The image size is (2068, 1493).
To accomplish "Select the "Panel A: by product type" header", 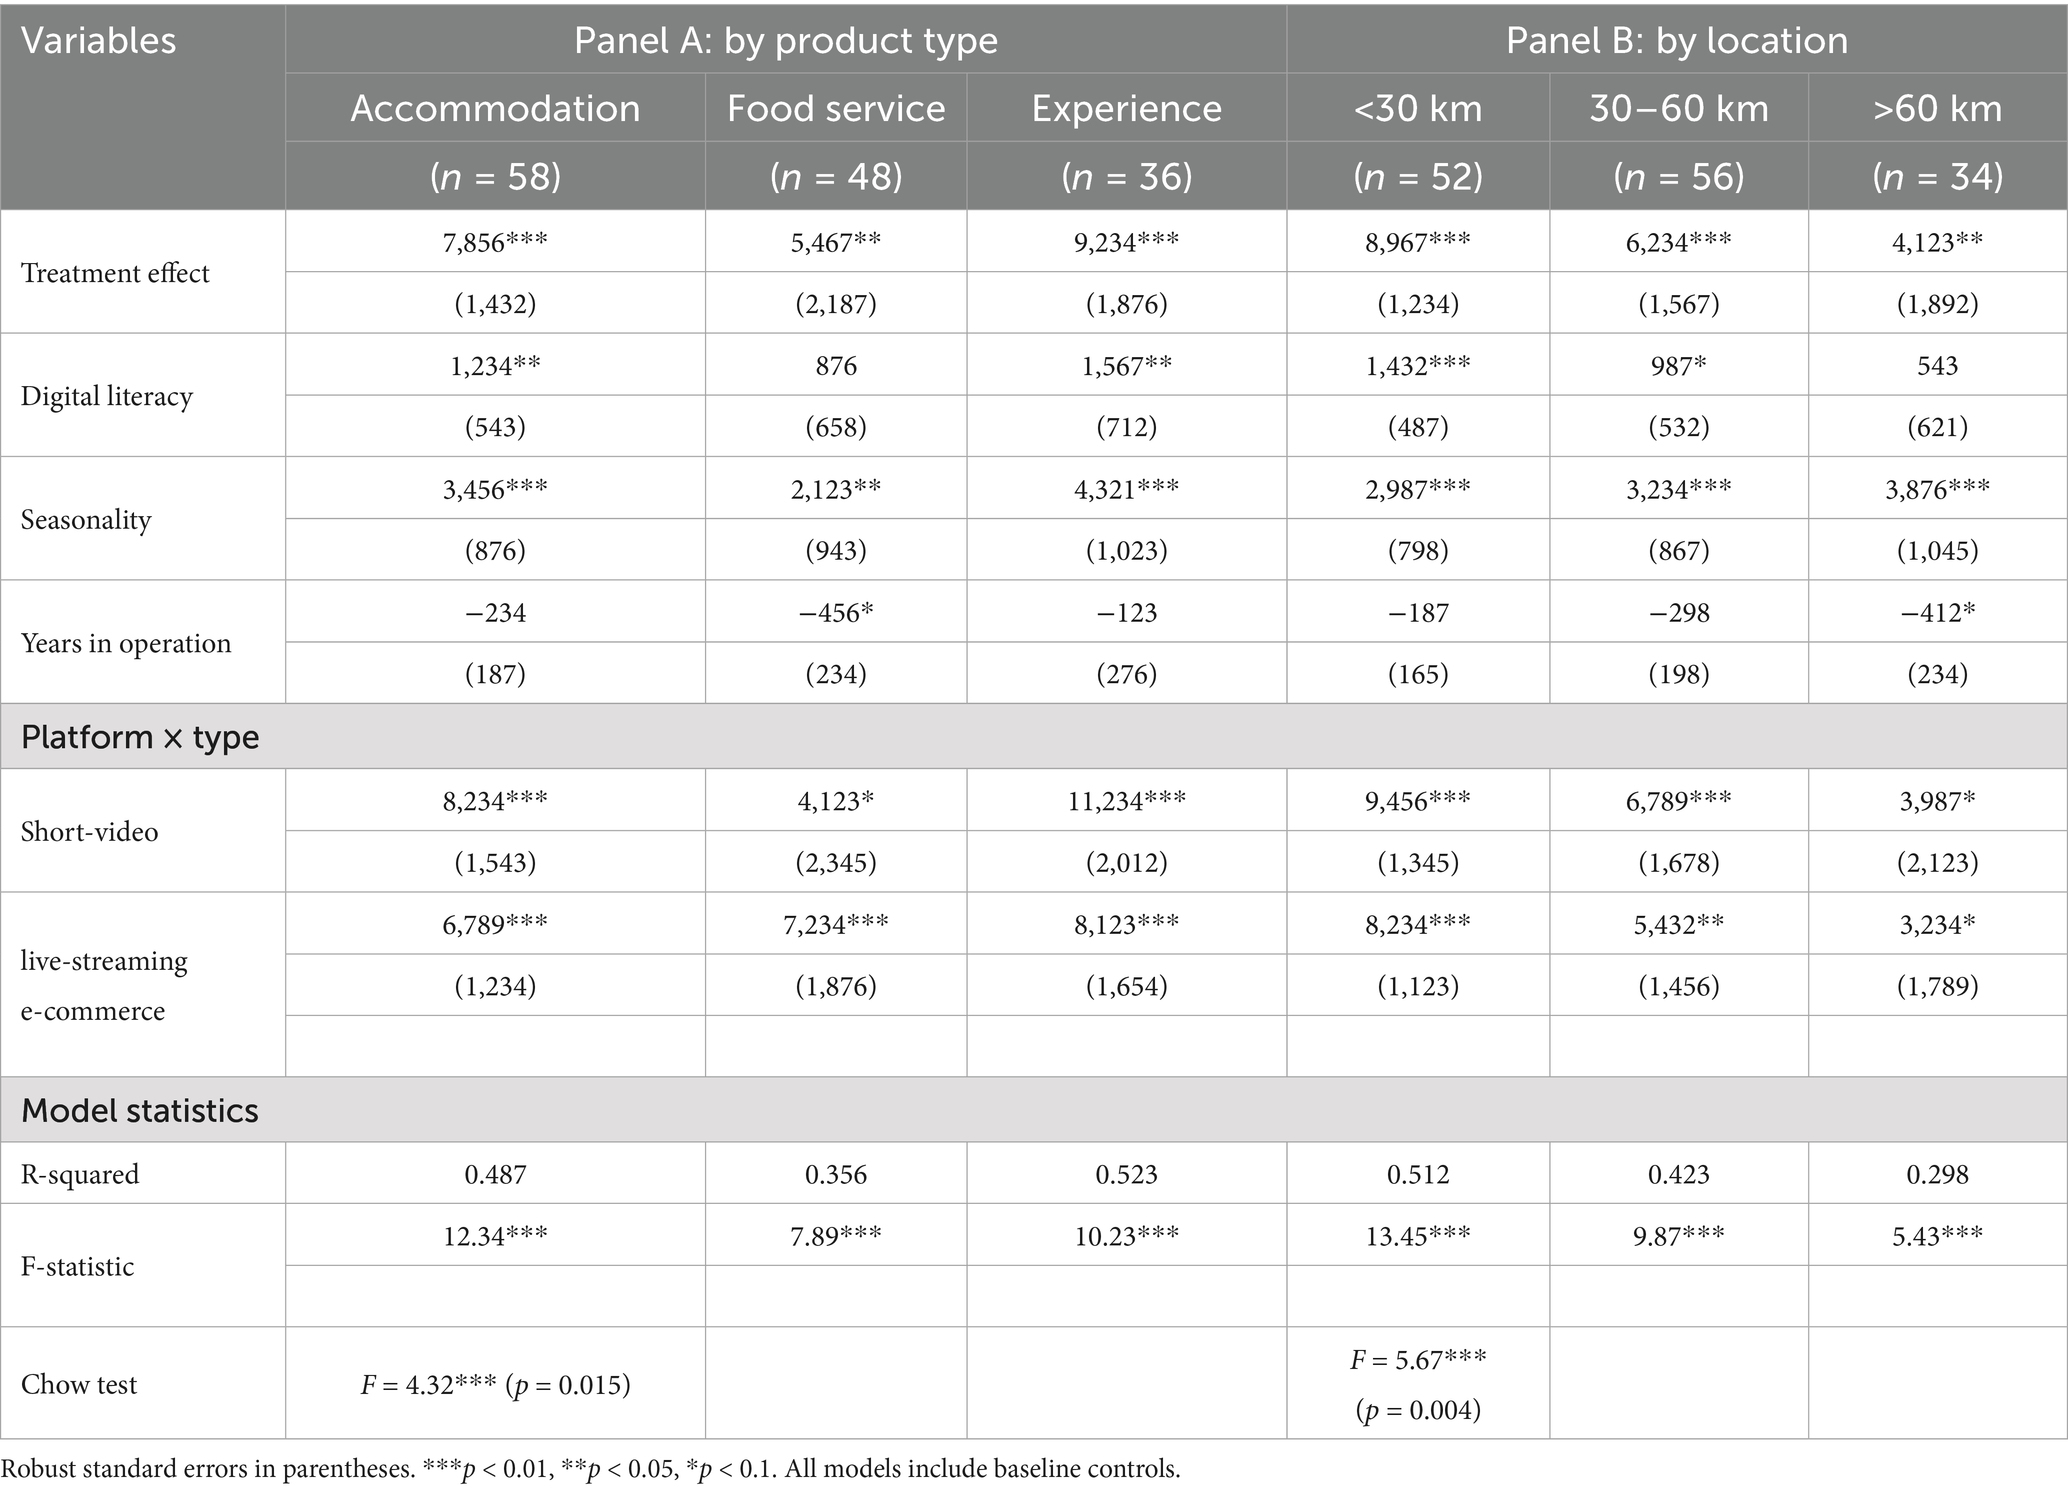I will tap(785, 41).
